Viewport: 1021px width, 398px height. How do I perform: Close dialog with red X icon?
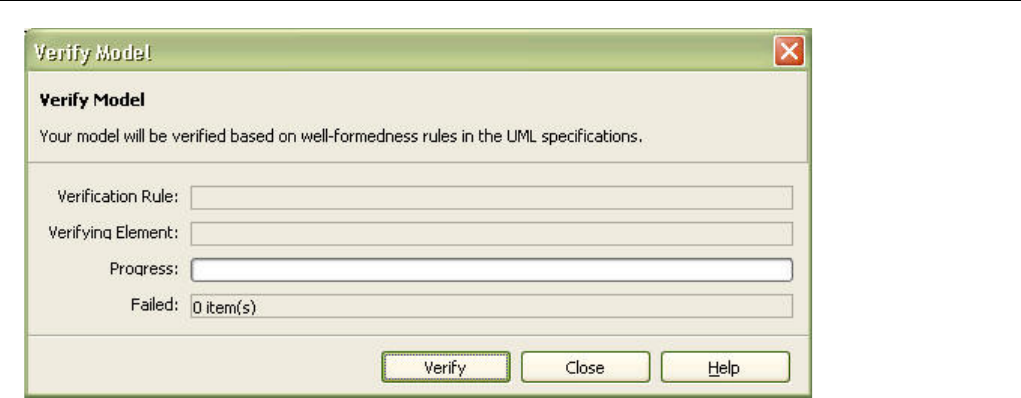789,52
